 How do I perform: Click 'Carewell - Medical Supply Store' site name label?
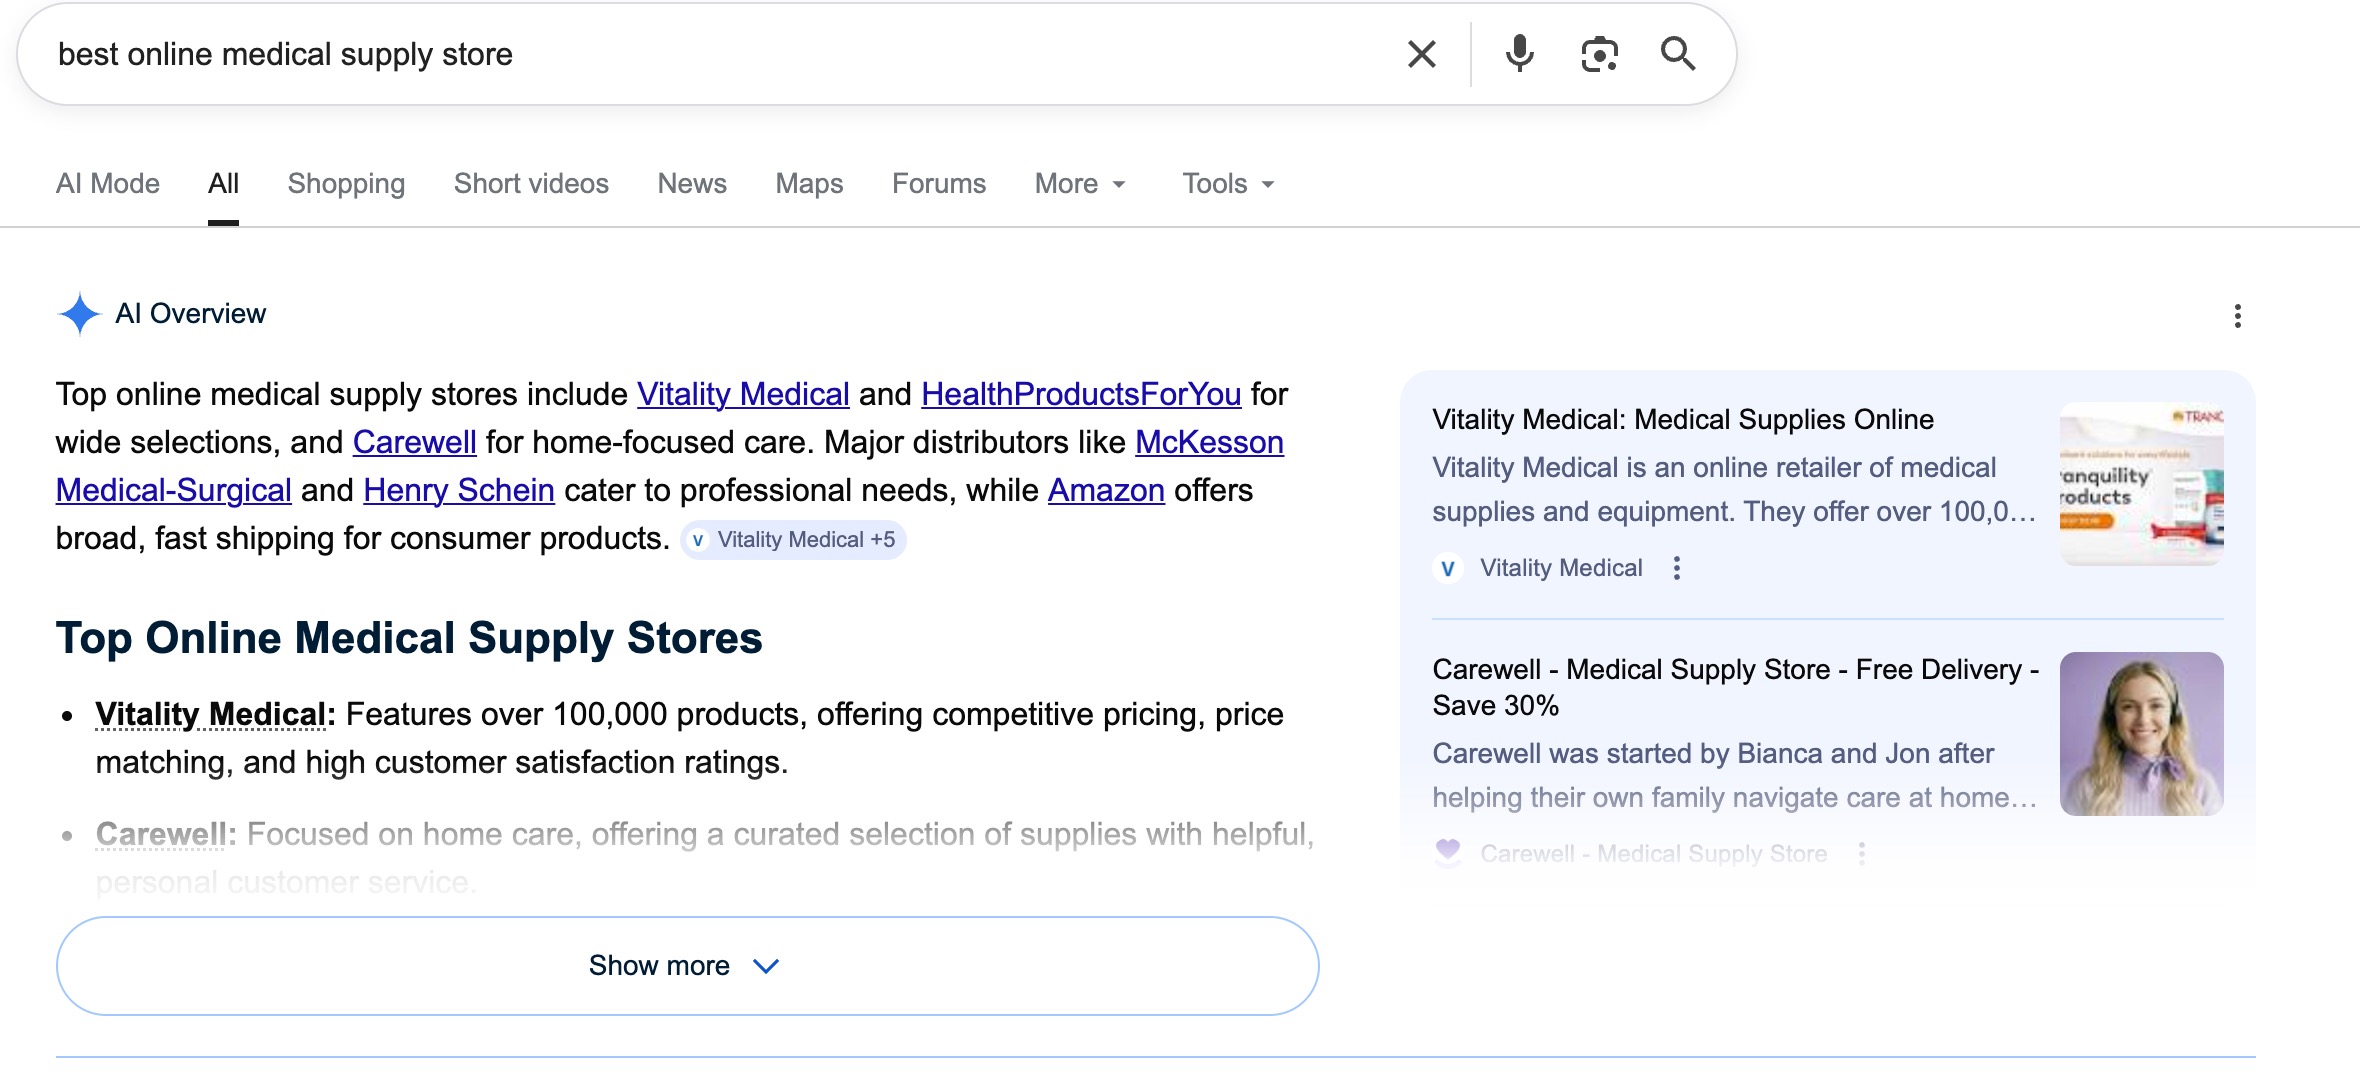(1654, 854)
